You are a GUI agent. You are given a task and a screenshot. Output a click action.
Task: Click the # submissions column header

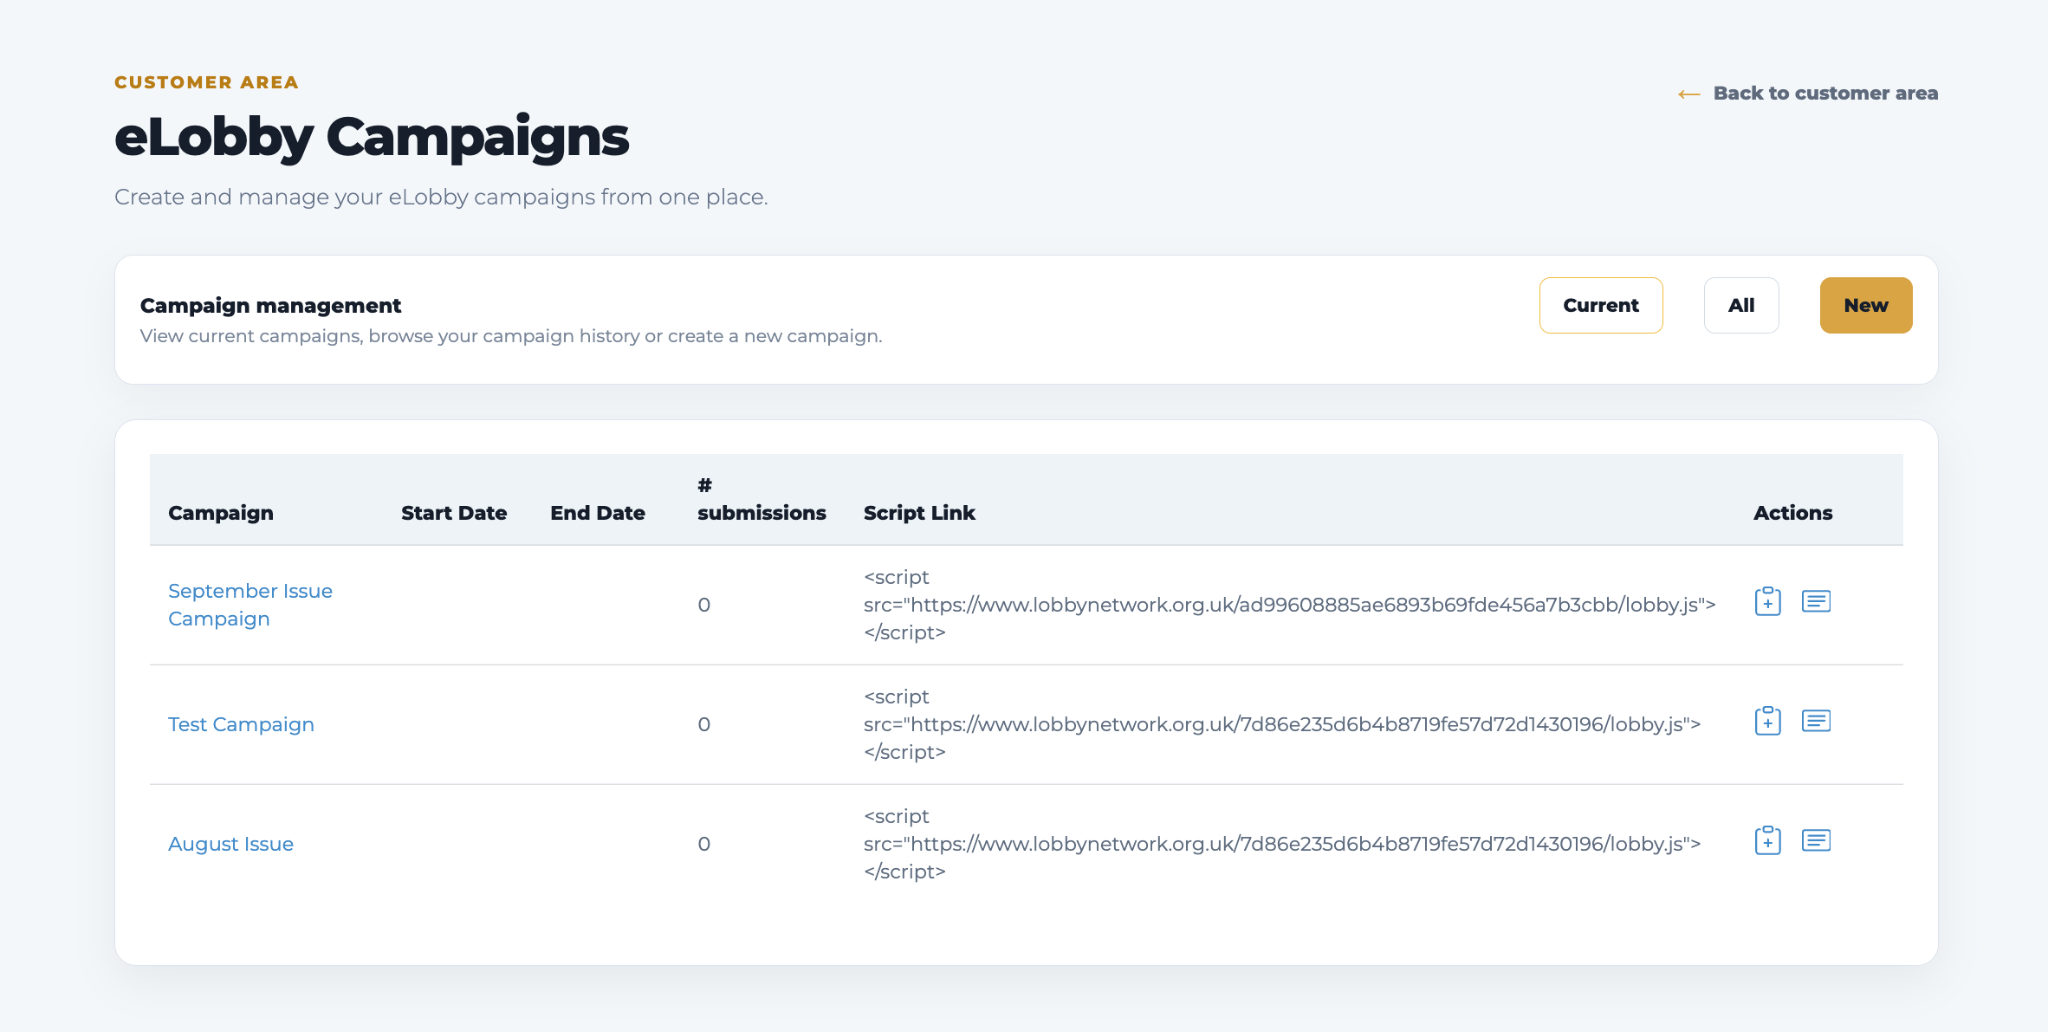point(761,499)
